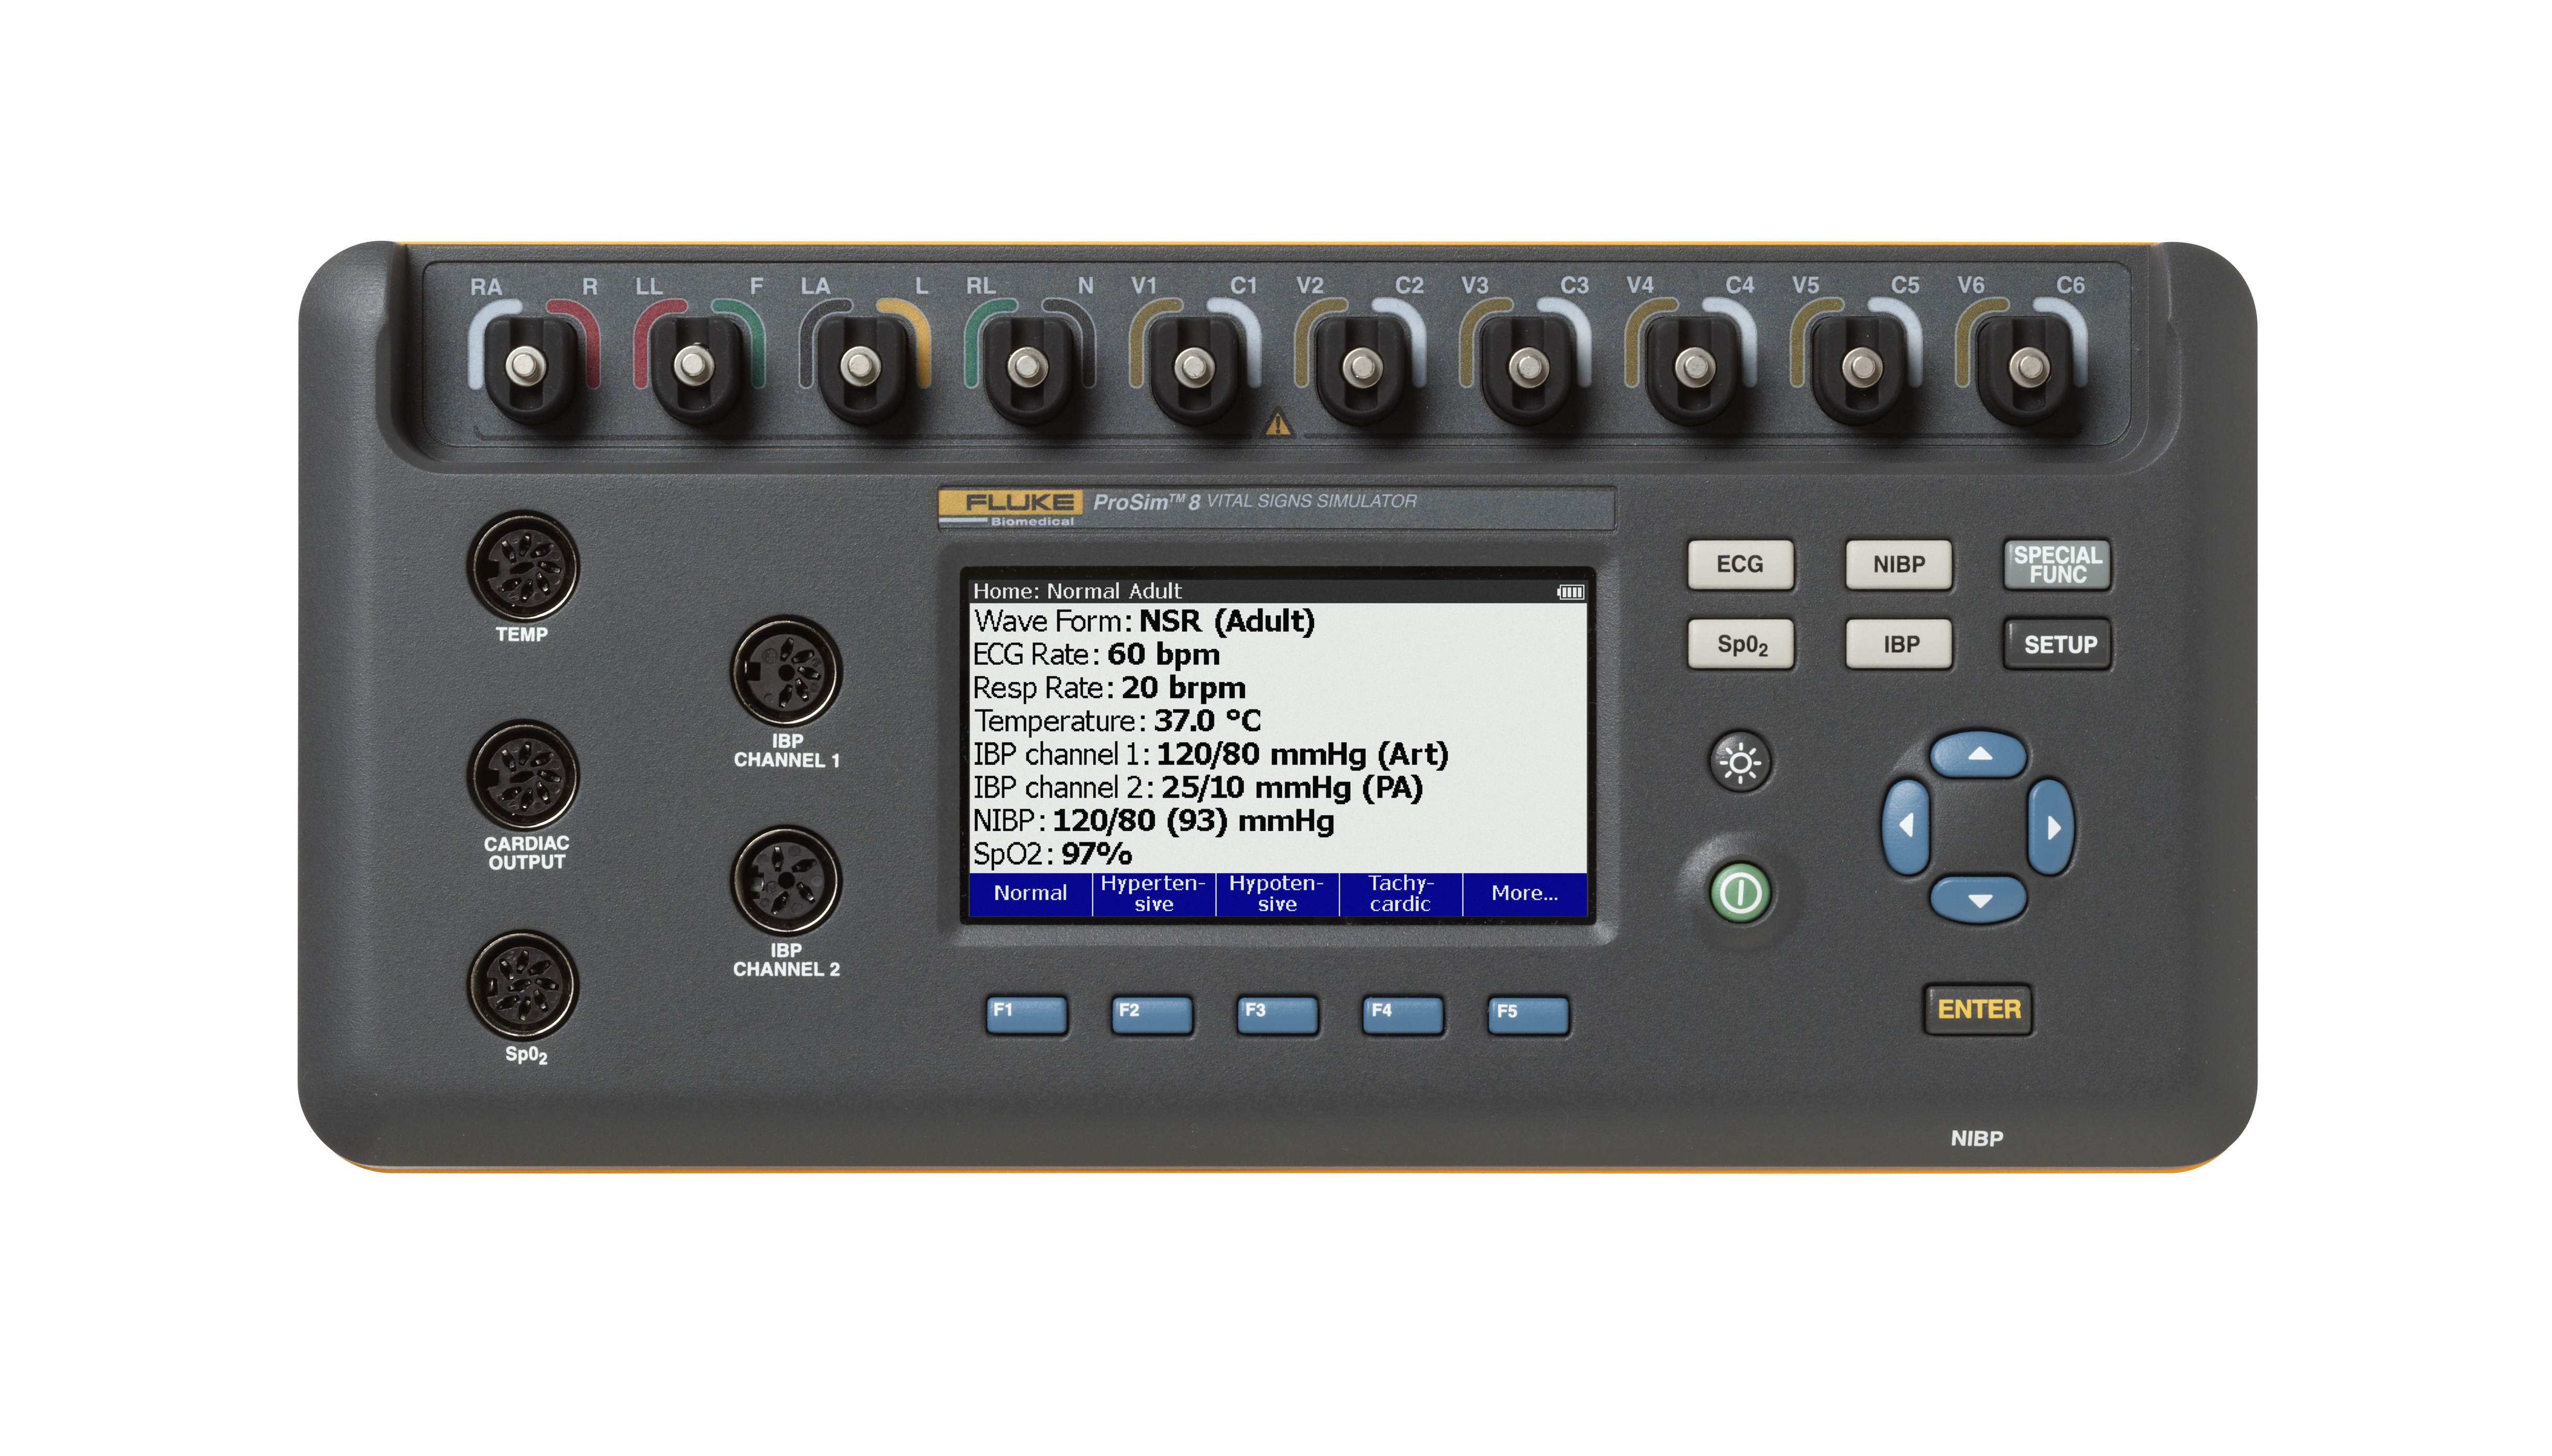Click the V4/C4 ECG lead post
This screenshot has width=2552, height=1456.
coord(1695,367)
